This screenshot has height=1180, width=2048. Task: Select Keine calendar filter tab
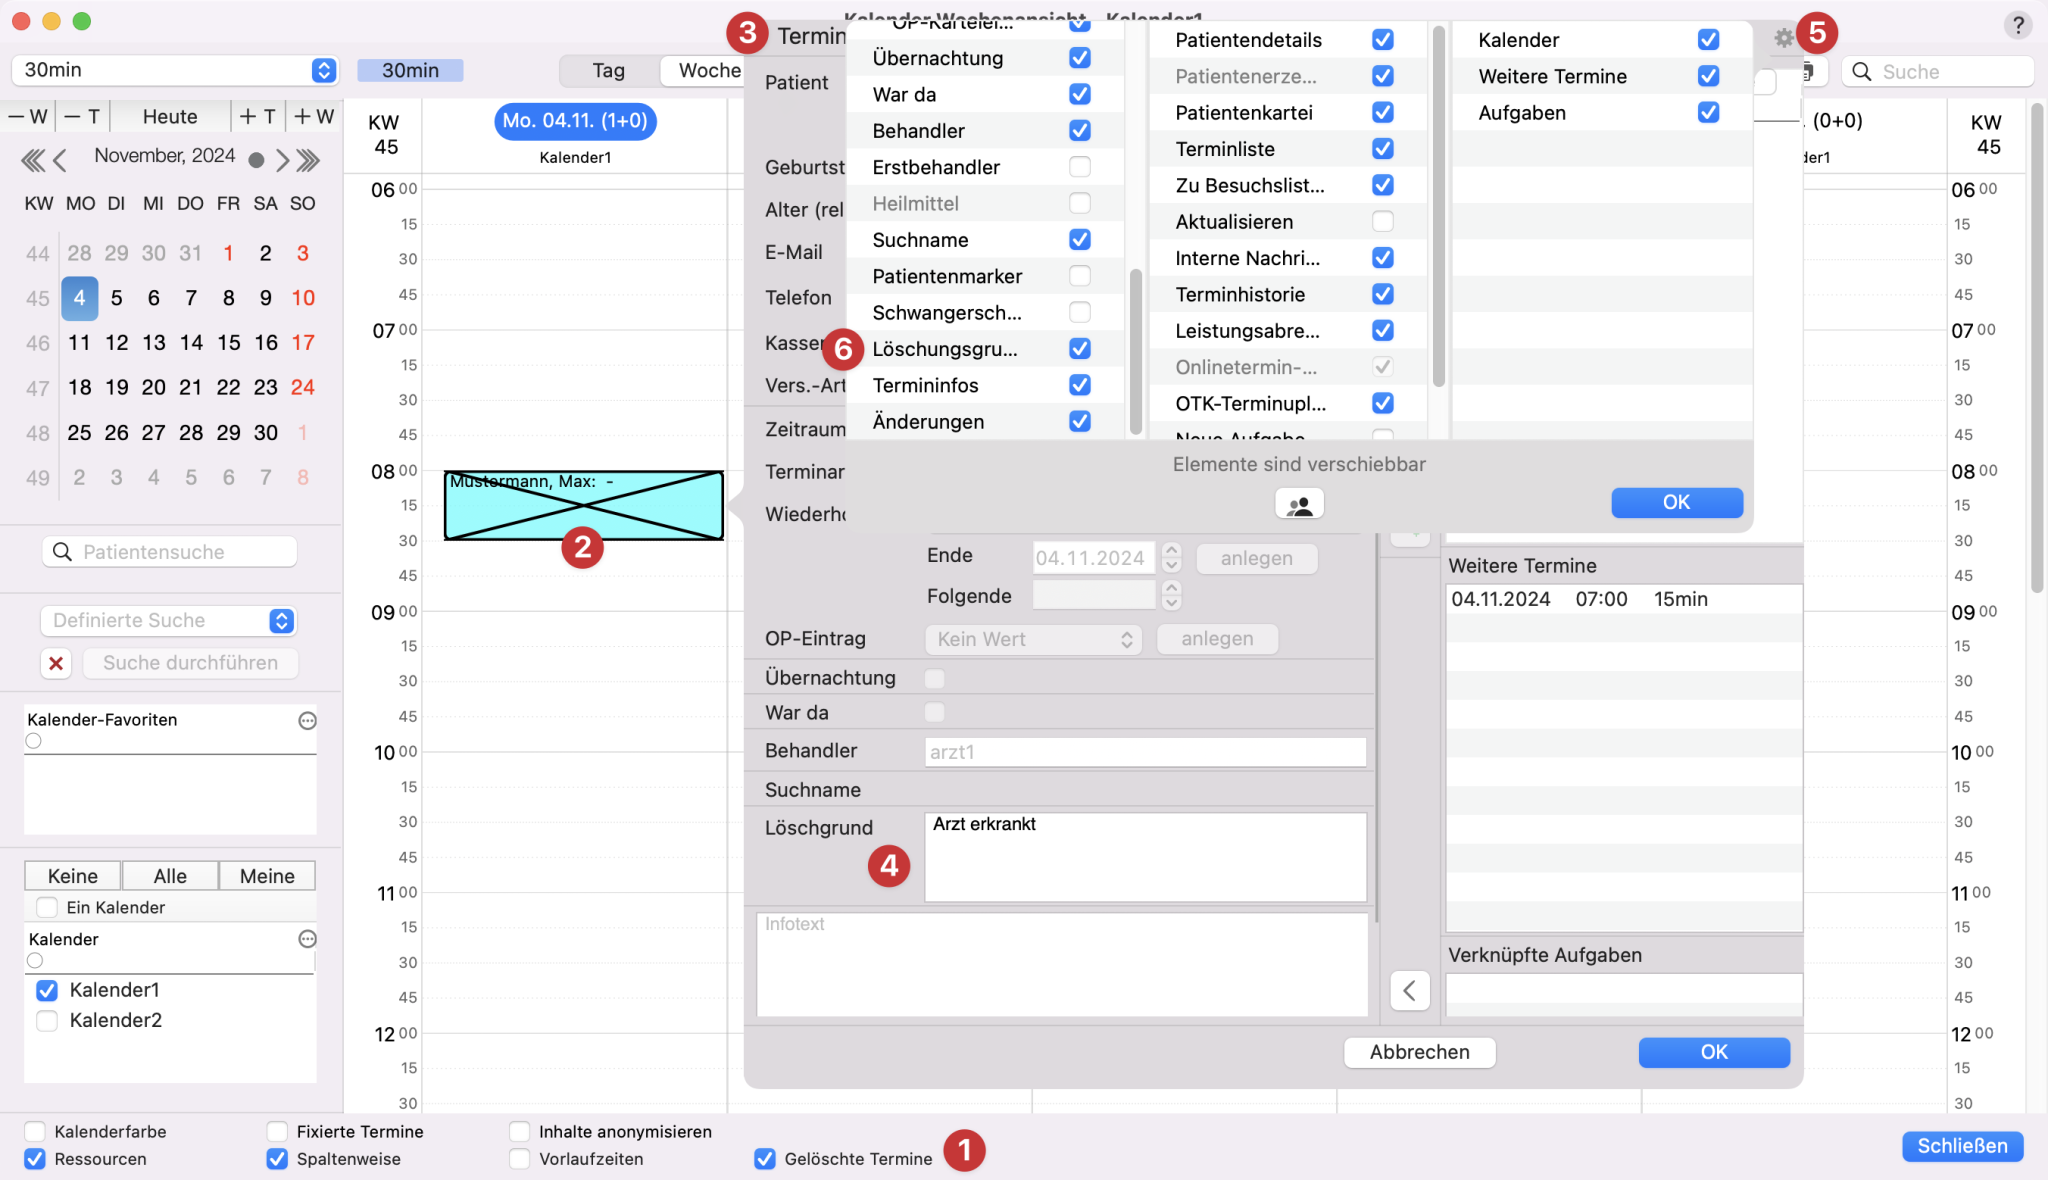73,876
